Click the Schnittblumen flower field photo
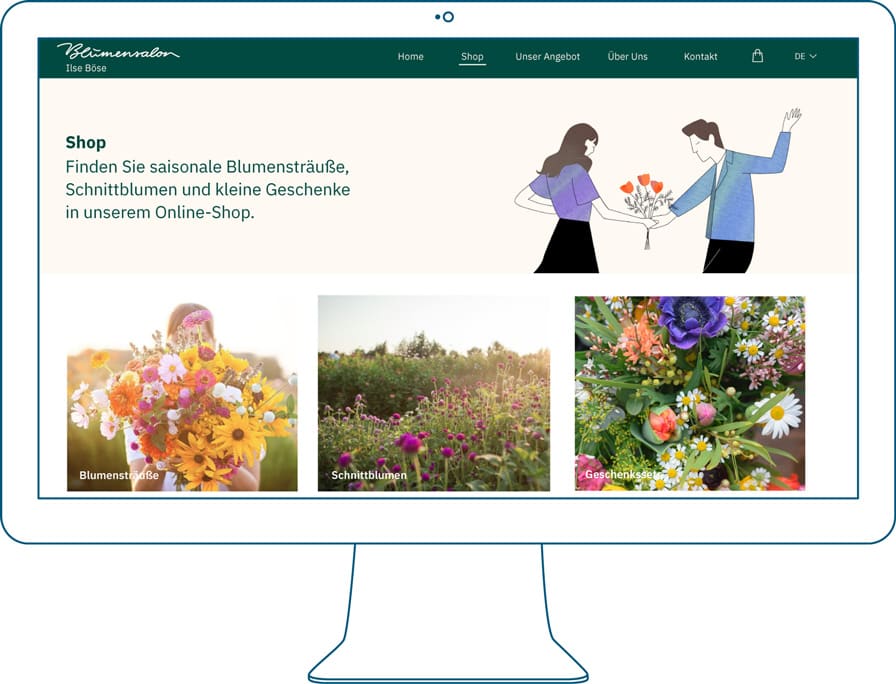Viewport: 896px width, 684px height. pos(432,390)
